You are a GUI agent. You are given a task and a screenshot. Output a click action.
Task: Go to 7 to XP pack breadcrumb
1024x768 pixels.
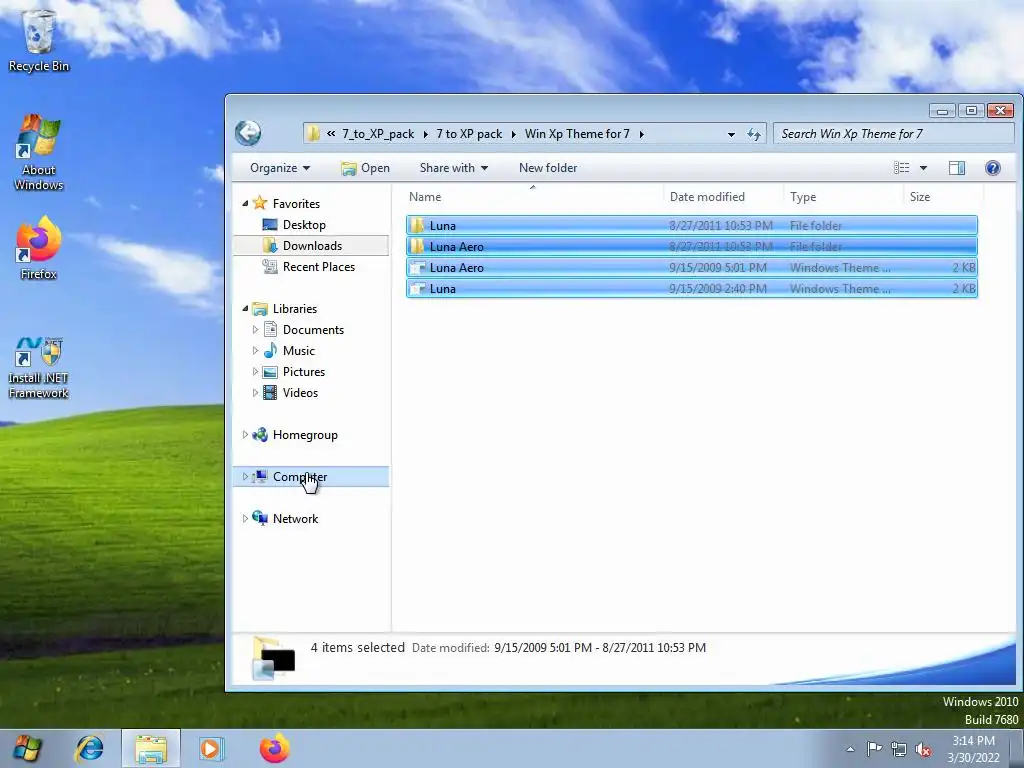point(469,134)
